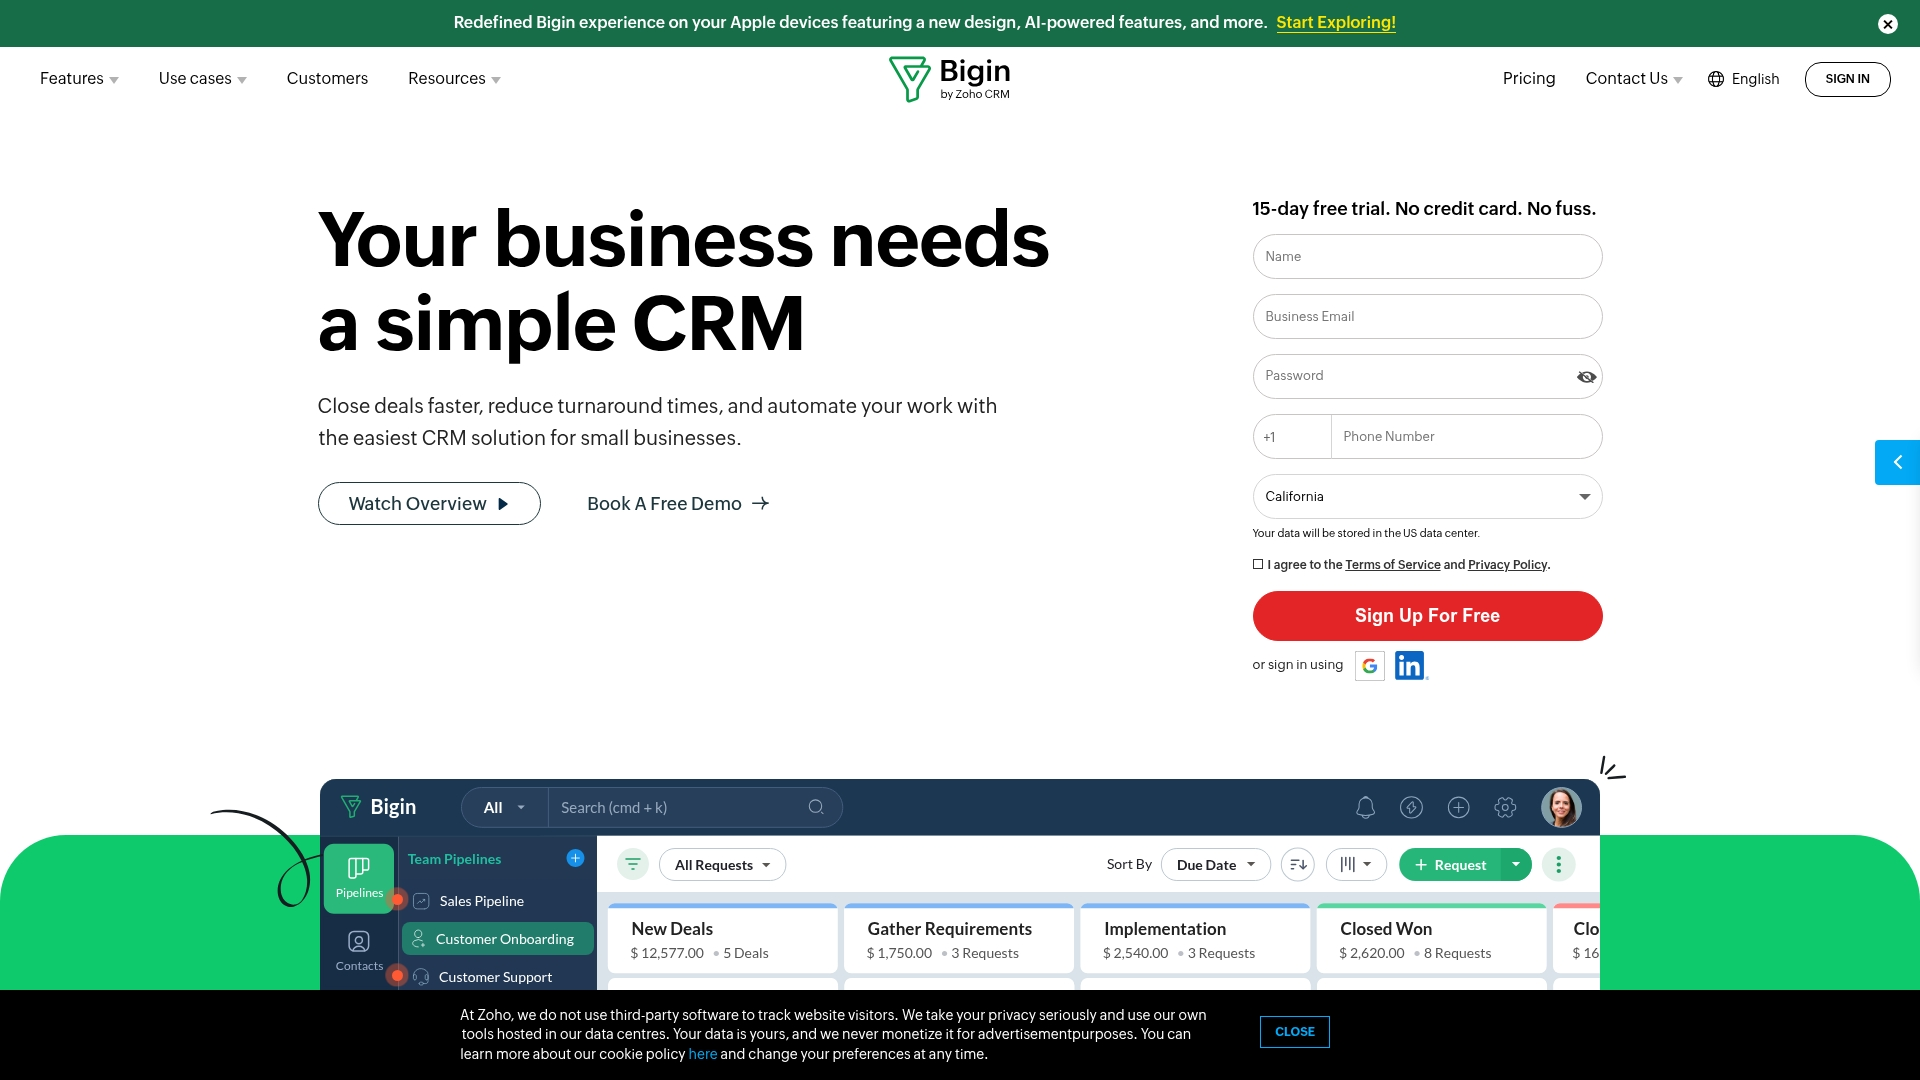Click the add Team Pipeline plus icon
Screen dimensions: 1920x1080
tap(575, 858)
